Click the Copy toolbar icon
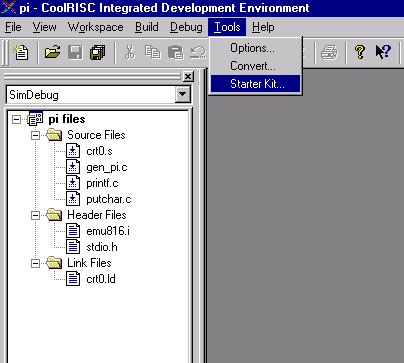Screen dimensions: 404x363 pos(153,52)
